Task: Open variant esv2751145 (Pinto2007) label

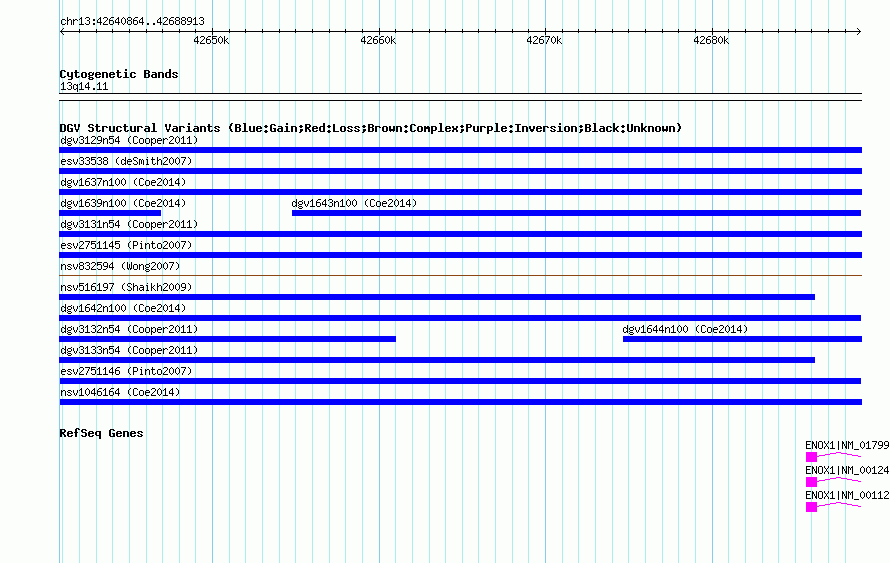Action: [x=126, y=245]
